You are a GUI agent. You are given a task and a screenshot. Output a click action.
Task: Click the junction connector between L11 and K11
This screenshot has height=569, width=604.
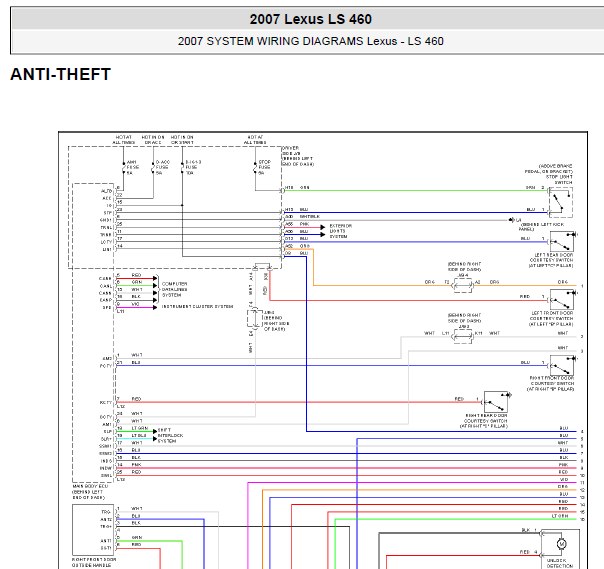(463, 336)
